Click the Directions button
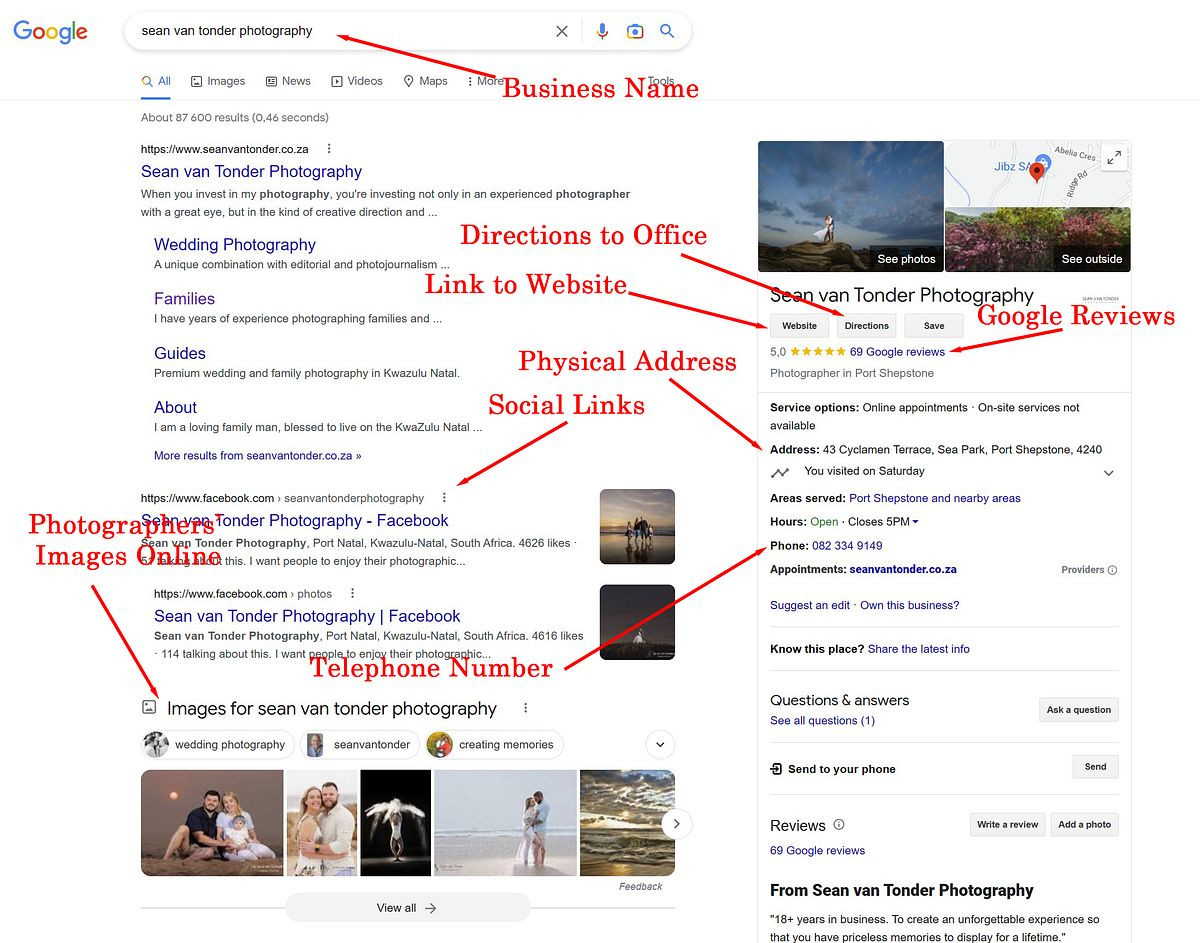 (x=866, y=326)
